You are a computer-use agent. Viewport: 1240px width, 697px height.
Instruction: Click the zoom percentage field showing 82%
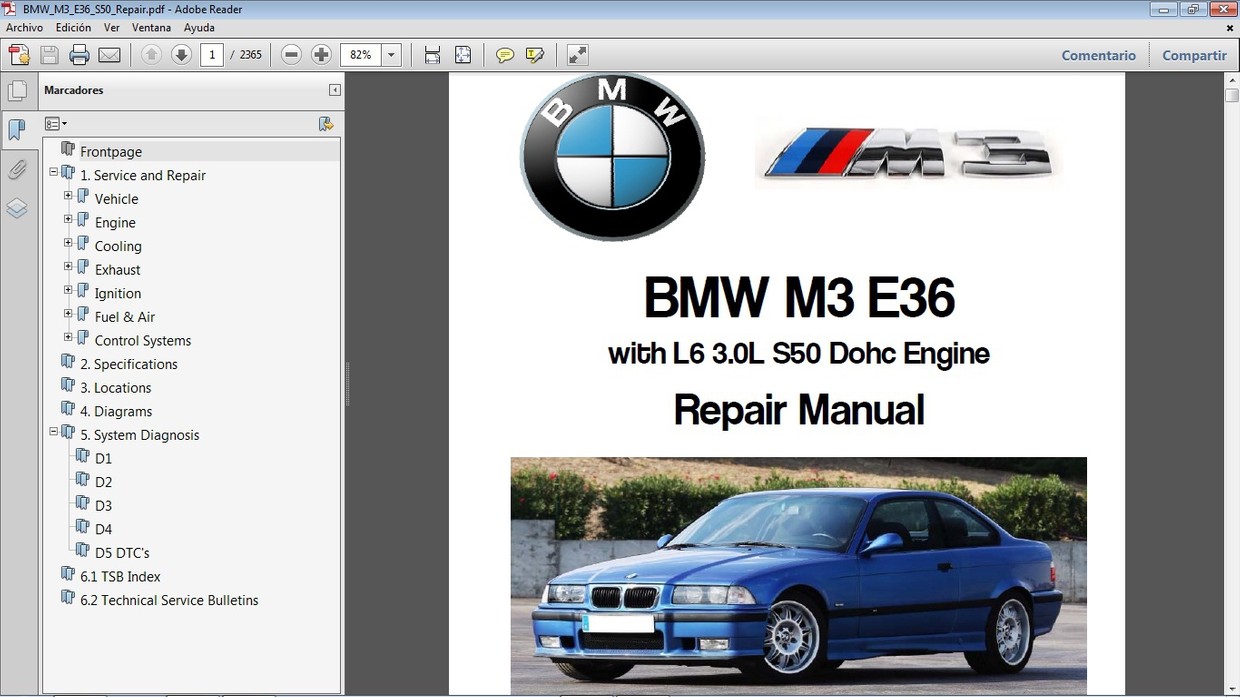click(361, 55)
